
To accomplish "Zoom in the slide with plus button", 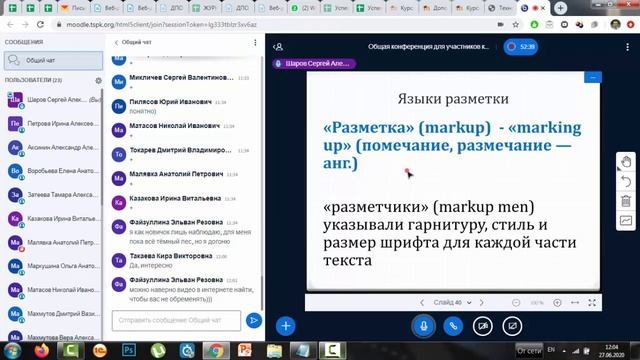I will [x=557, y=303].
